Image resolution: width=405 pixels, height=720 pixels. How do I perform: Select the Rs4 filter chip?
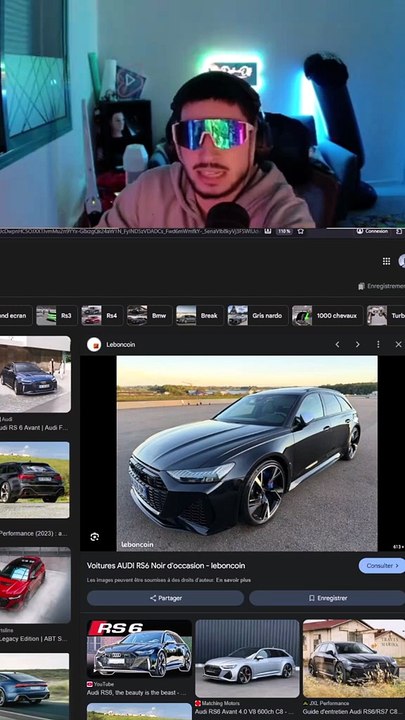(x=101, y=315)
